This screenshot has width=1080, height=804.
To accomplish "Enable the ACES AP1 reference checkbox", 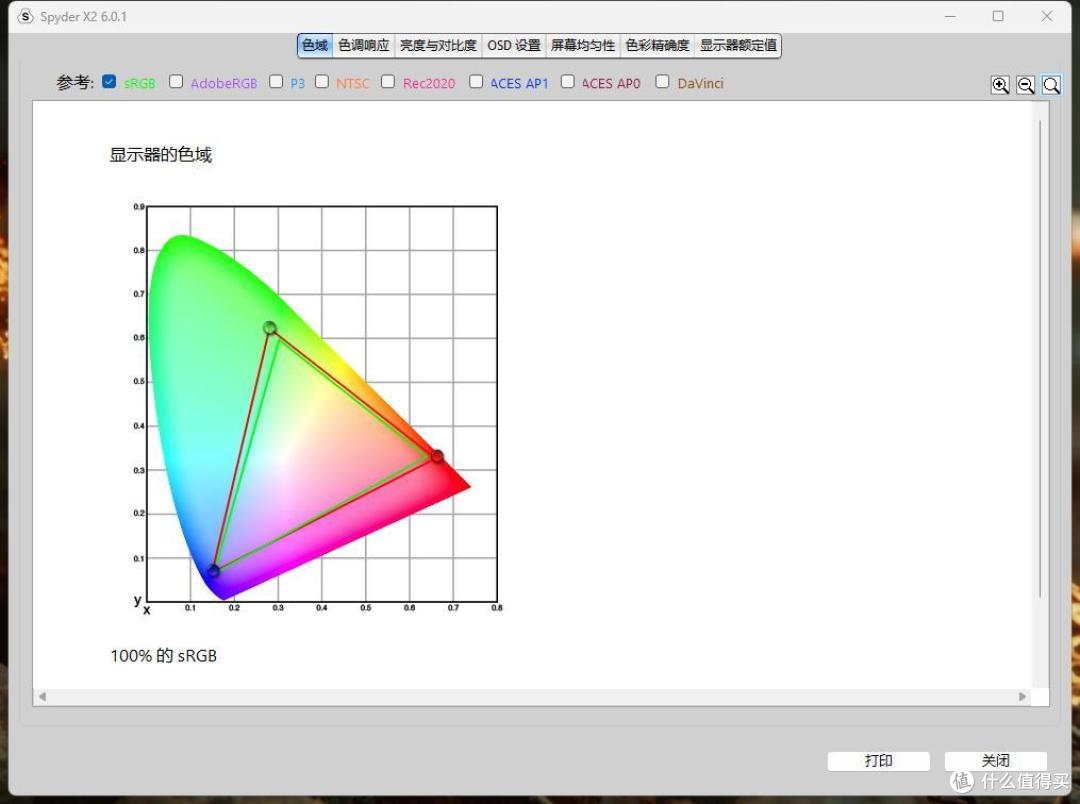I will [x=476, y=81].
